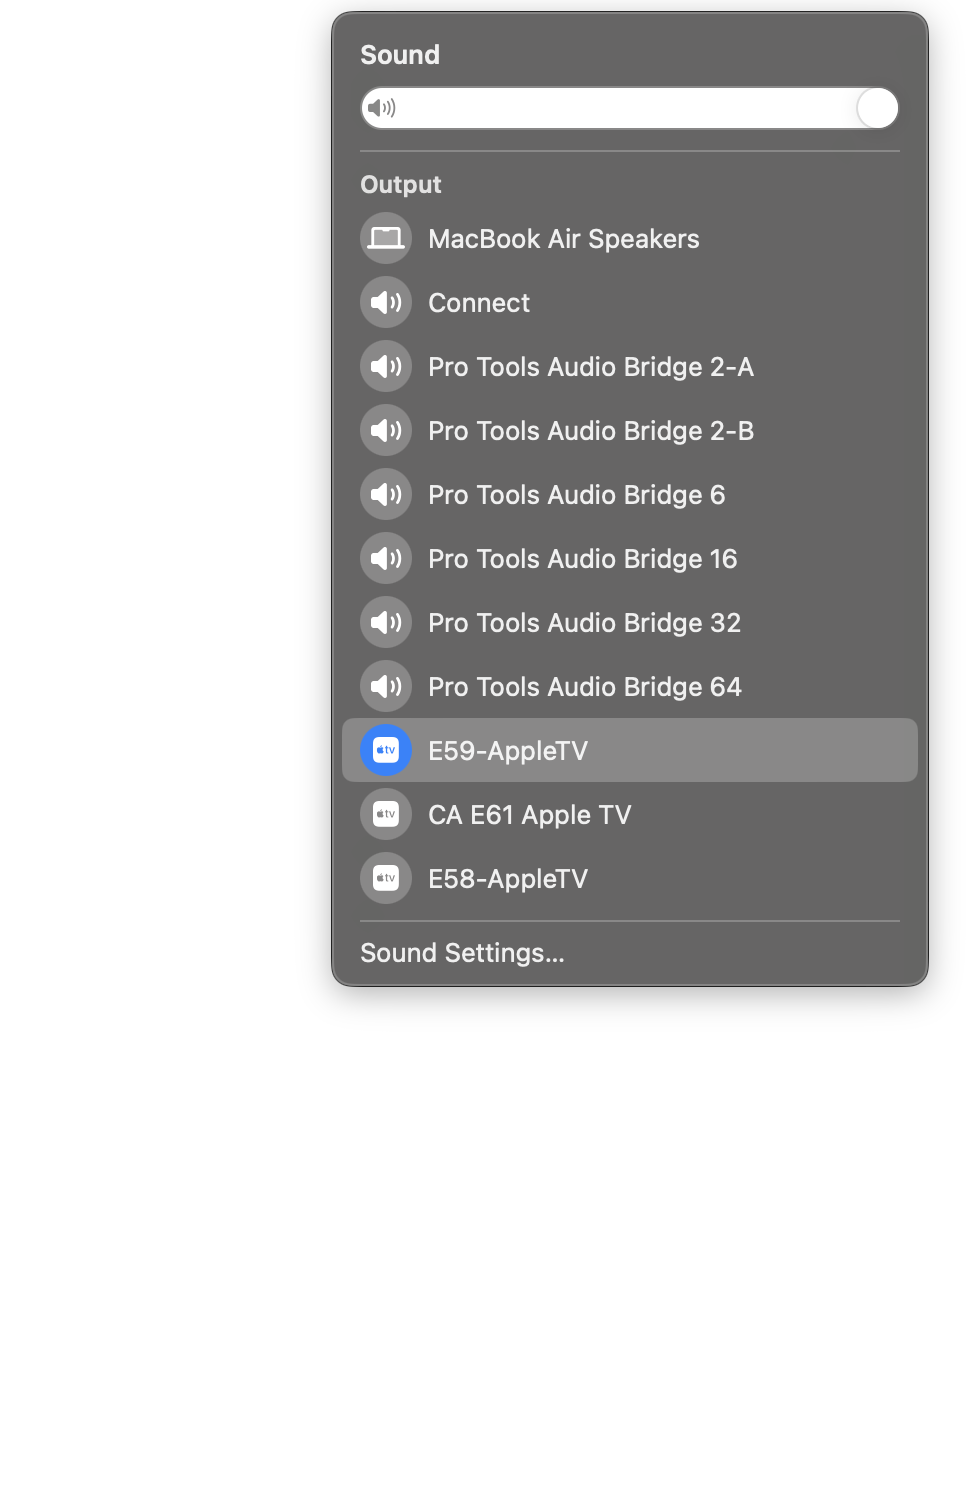Click the MacBook Air Speakers laptop icon
980x1508 pixels.
pyautogui.click(x=386, y=238)
